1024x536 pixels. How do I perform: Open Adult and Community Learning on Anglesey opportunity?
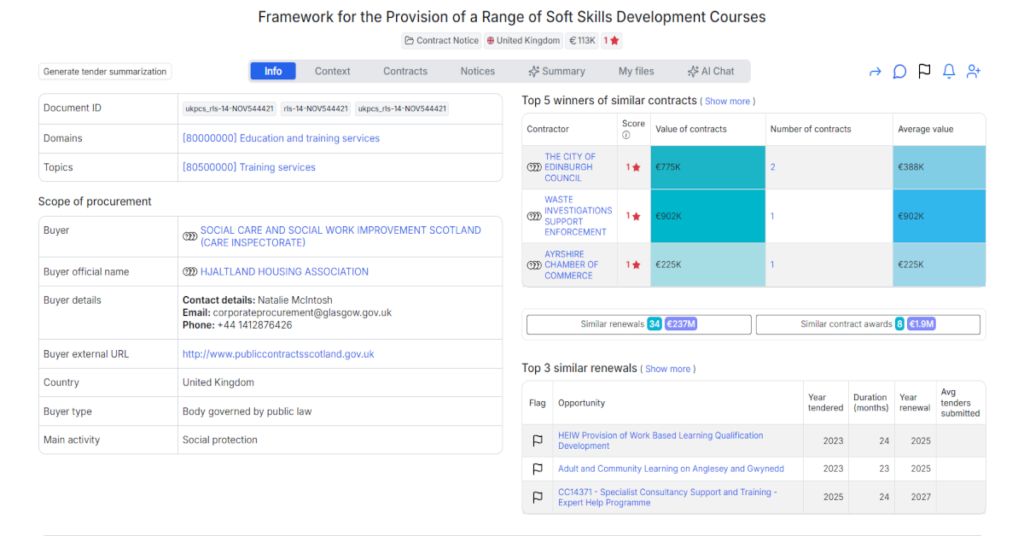click(x=671, y=469)
